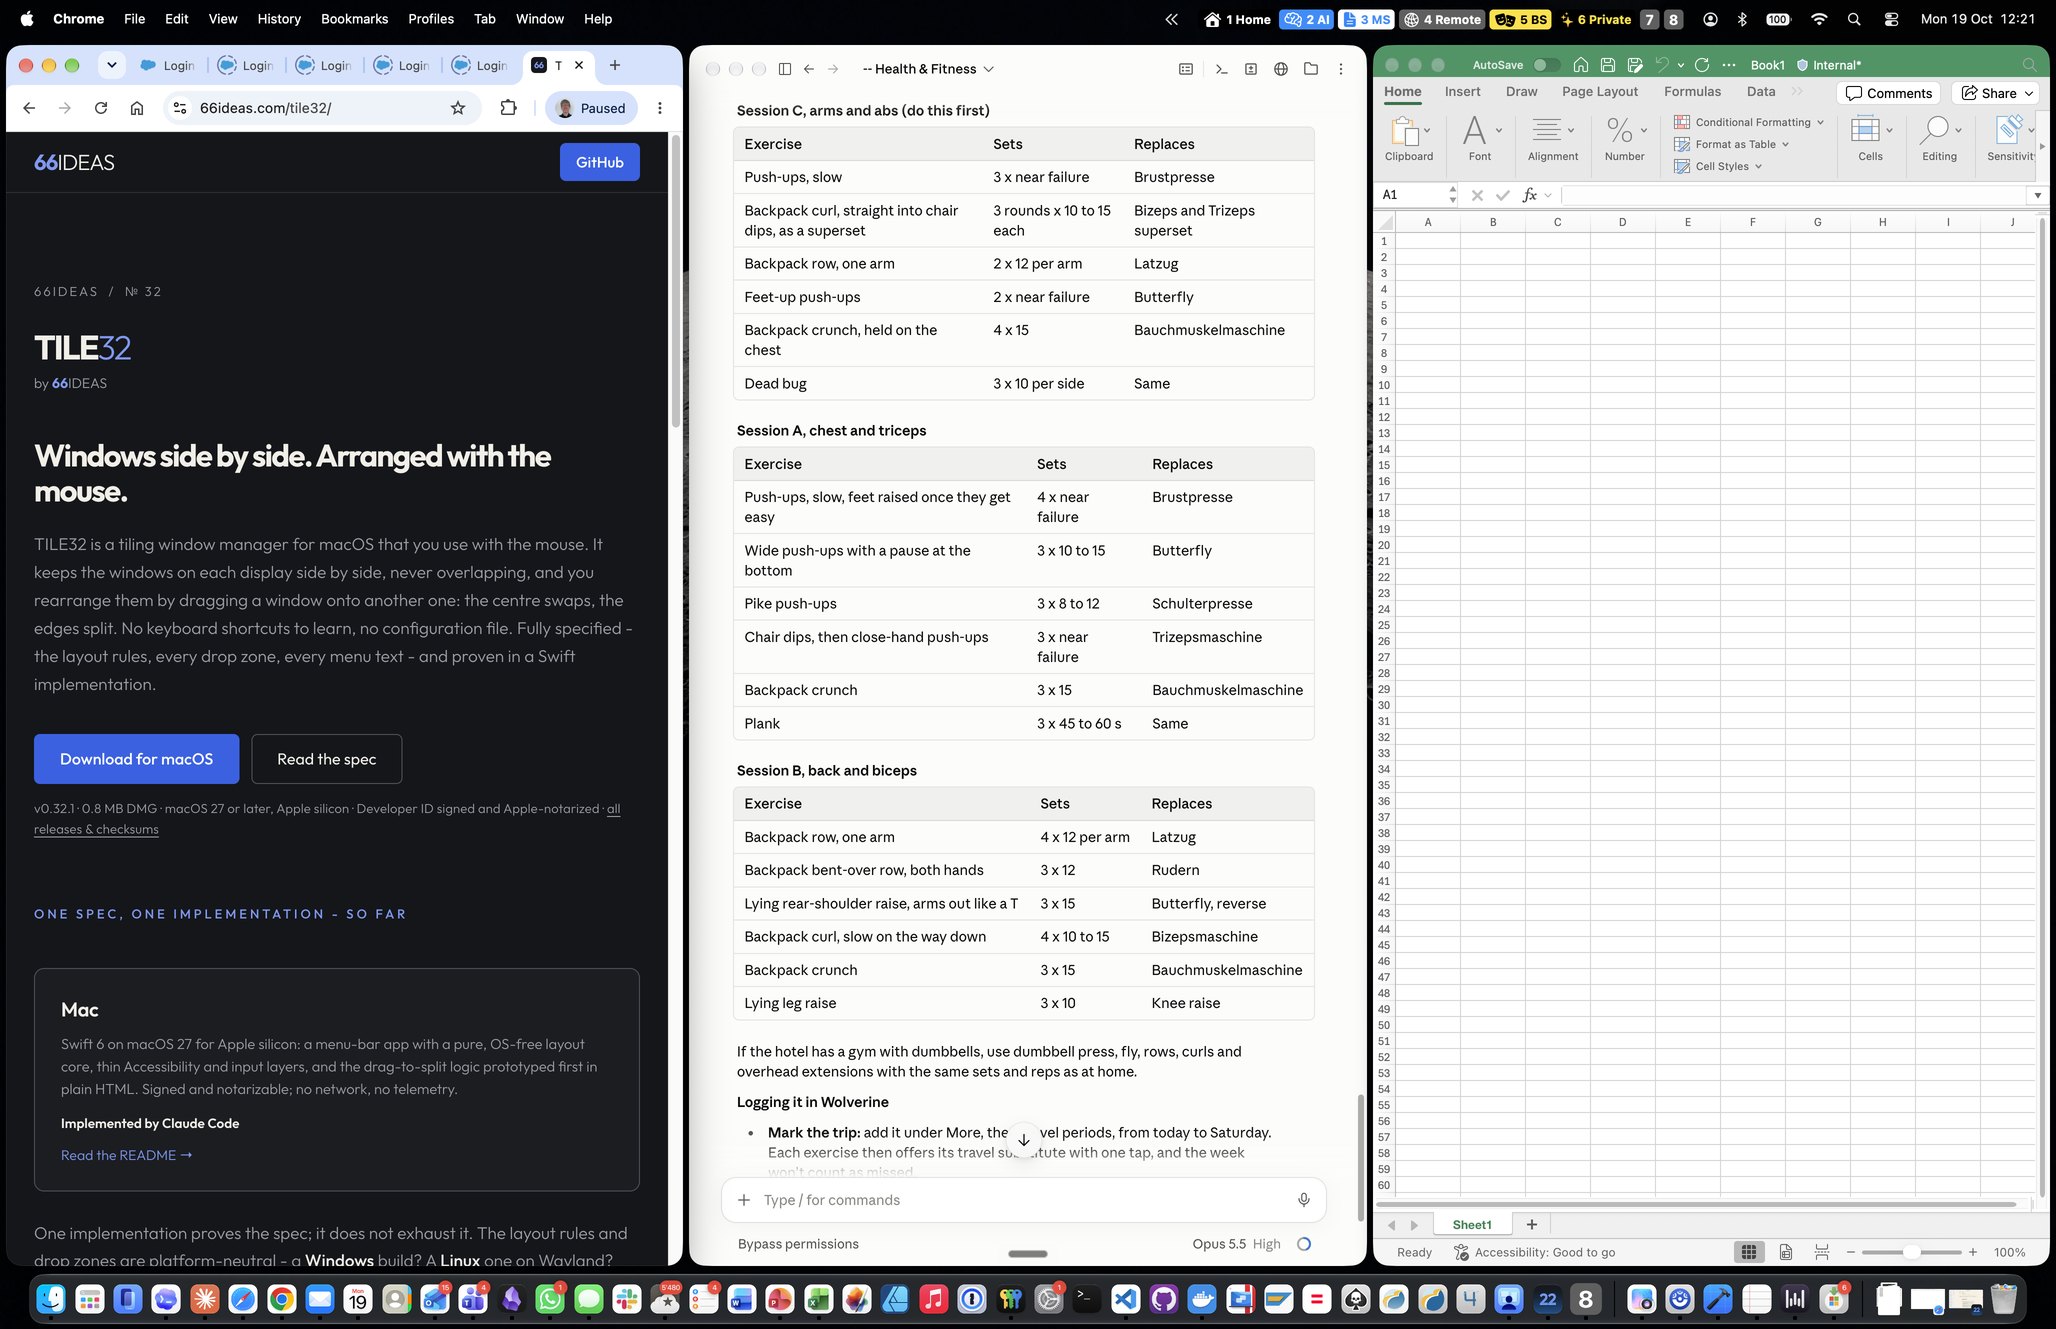2056x1329 pixels.
Task: Toggle the sidebar panel icon in Health & Fitness window
Action: [785, 69]
